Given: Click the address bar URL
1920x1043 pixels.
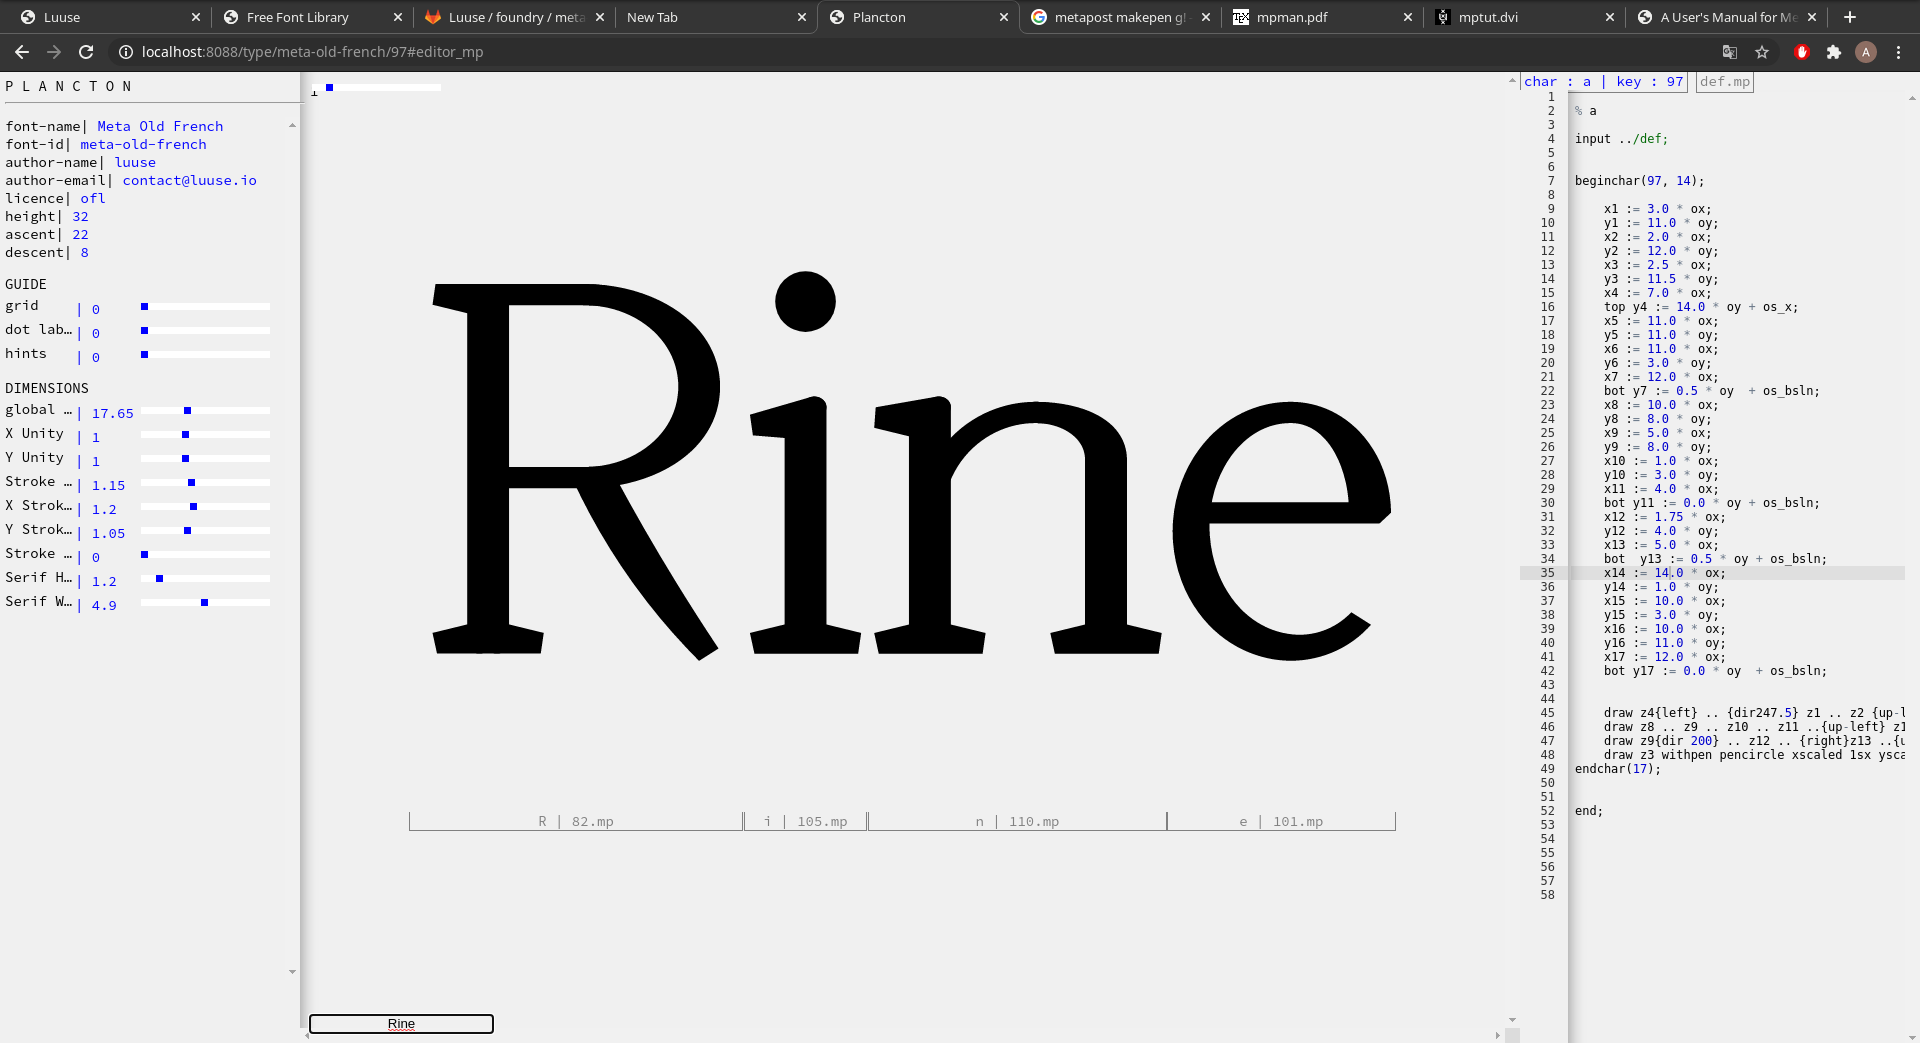Looking at the screenshot, I should point(312,52).
